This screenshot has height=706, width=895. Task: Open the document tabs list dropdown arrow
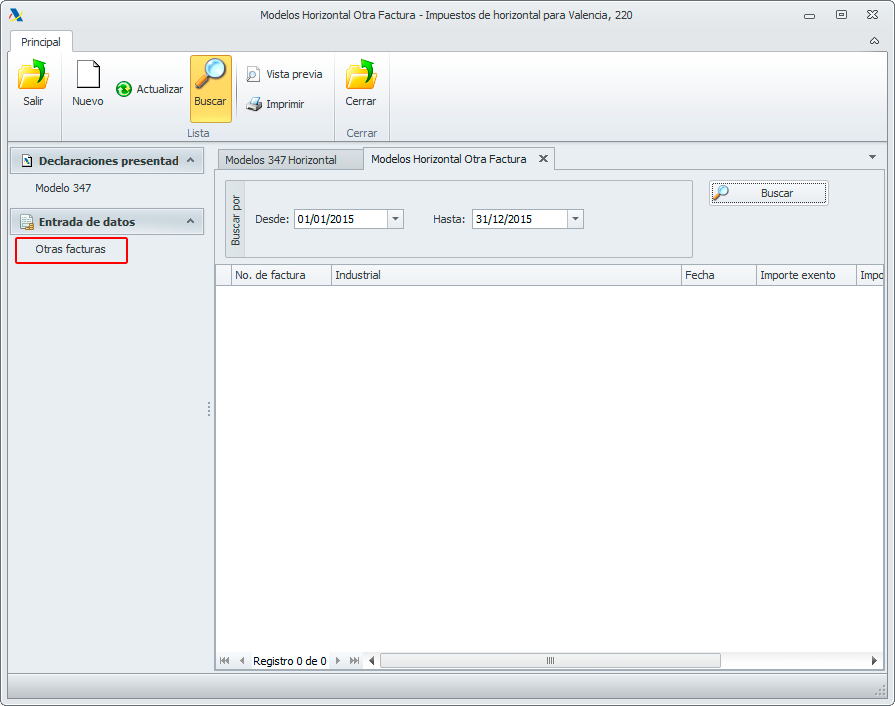tap(872, 157)
